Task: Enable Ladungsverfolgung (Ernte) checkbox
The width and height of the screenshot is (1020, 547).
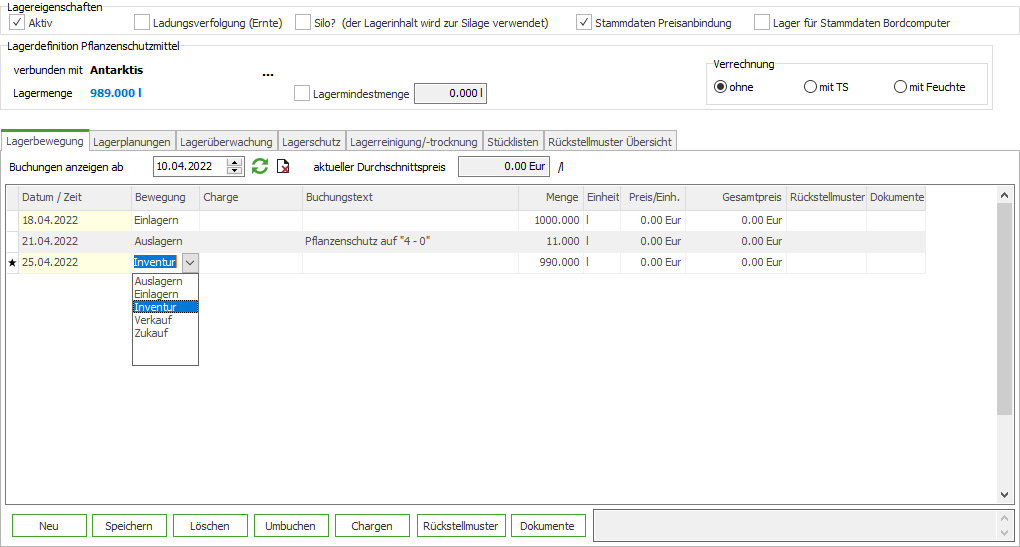Action: pos(142,22)
